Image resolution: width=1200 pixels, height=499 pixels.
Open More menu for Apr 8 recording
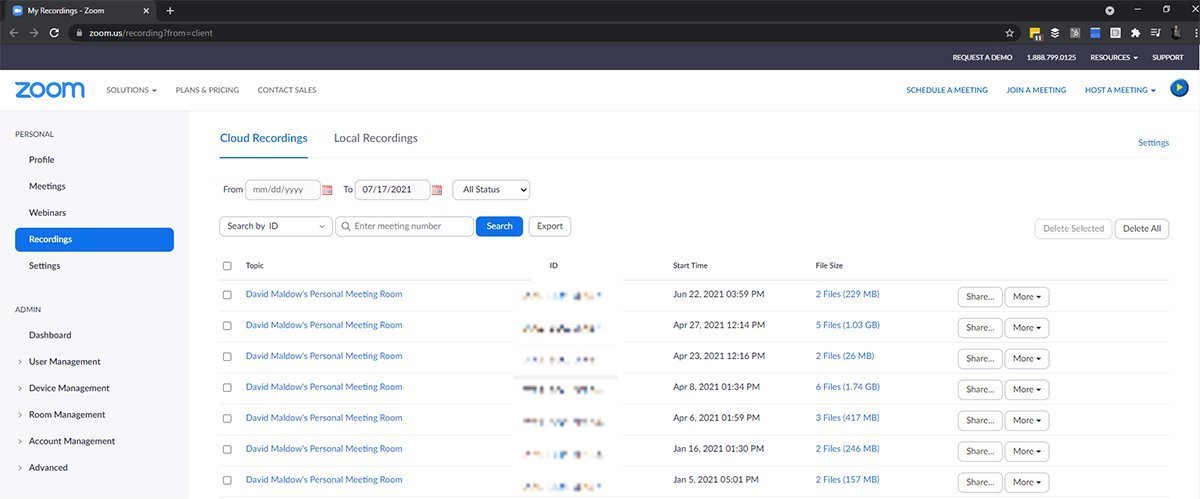coord(1027,389)
